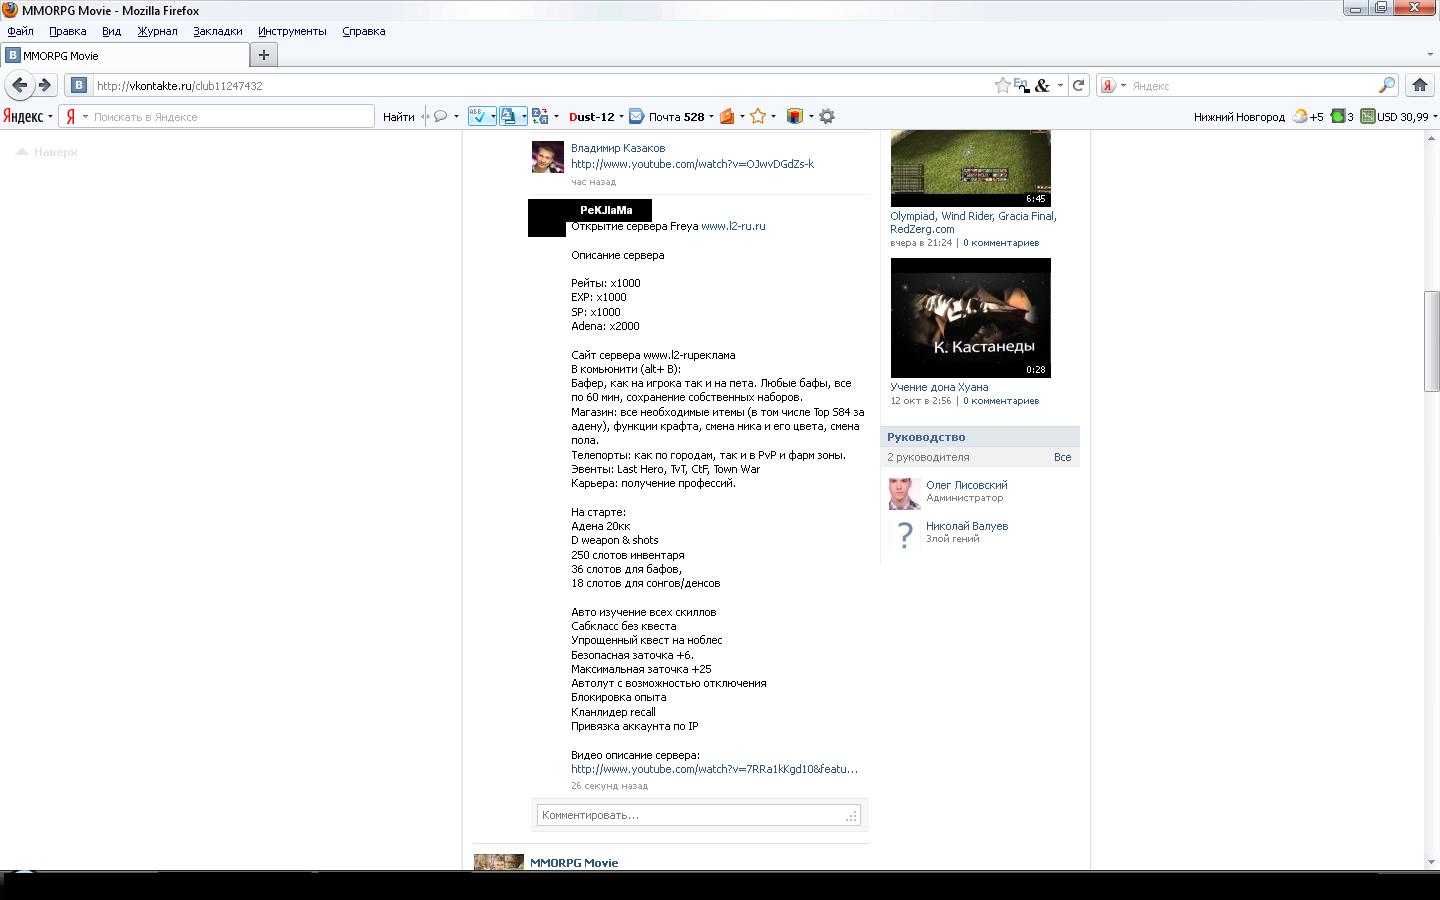Open the Вид menu
The width and height of the screenshot is (1440, 900).
111,31
